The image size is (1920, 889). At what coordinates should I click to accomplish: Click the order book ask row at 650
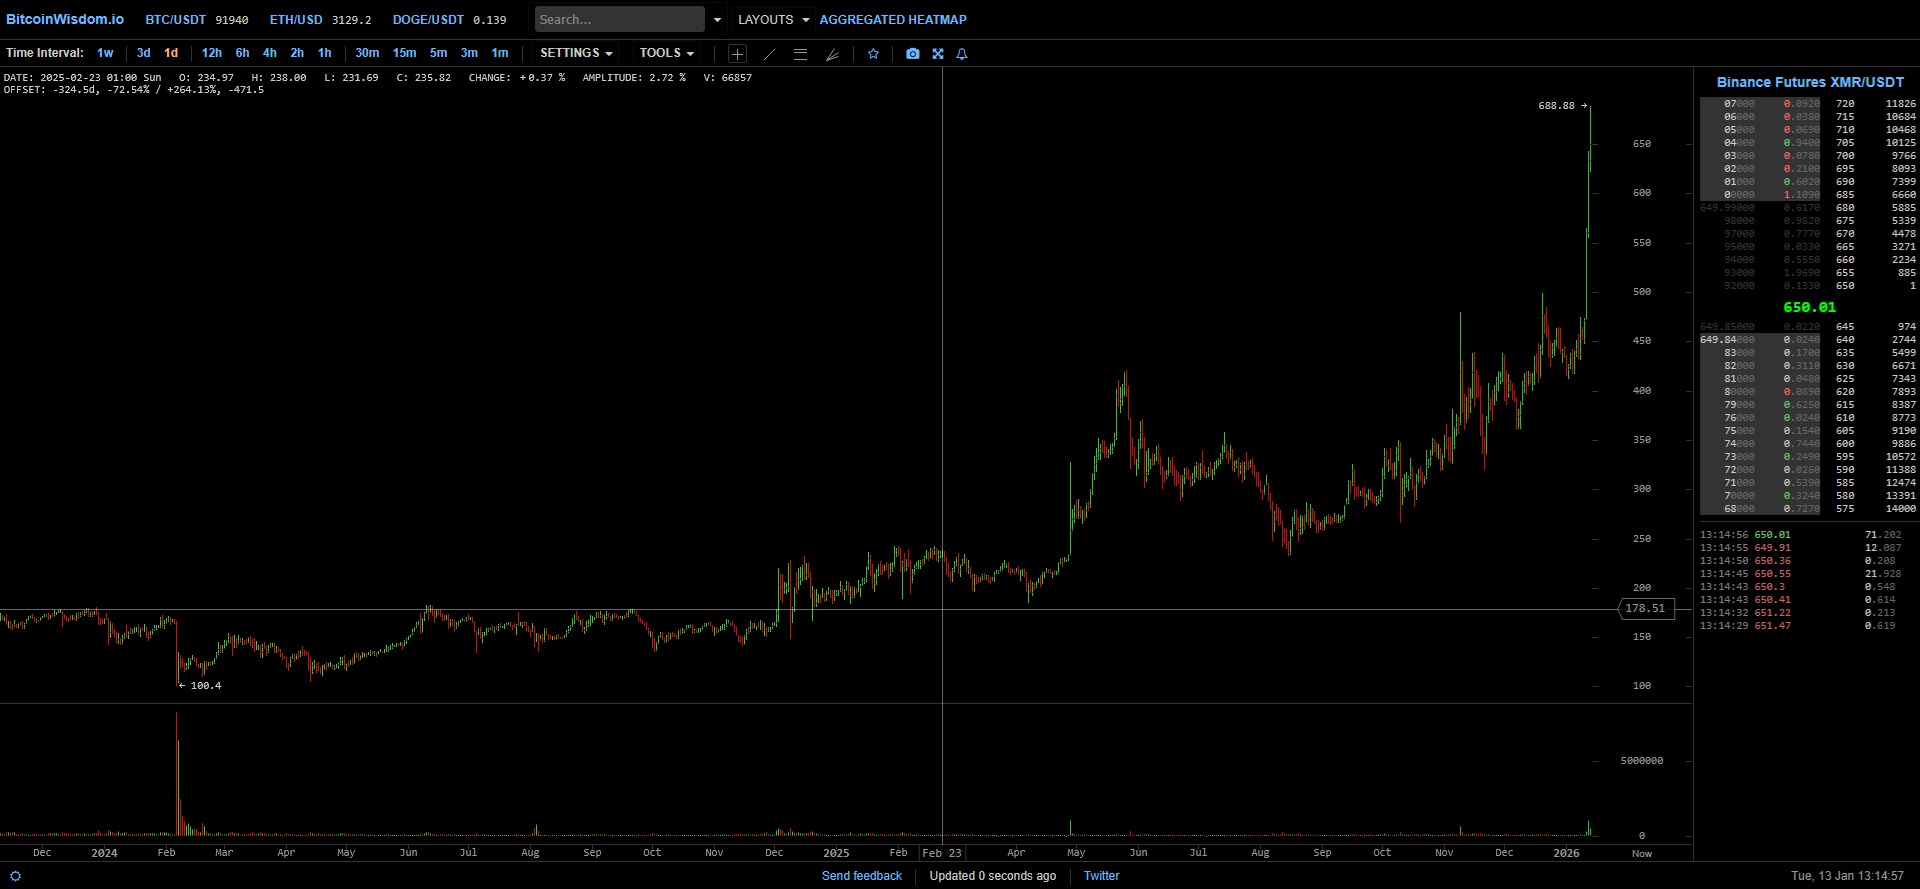tap(1808, 286)
